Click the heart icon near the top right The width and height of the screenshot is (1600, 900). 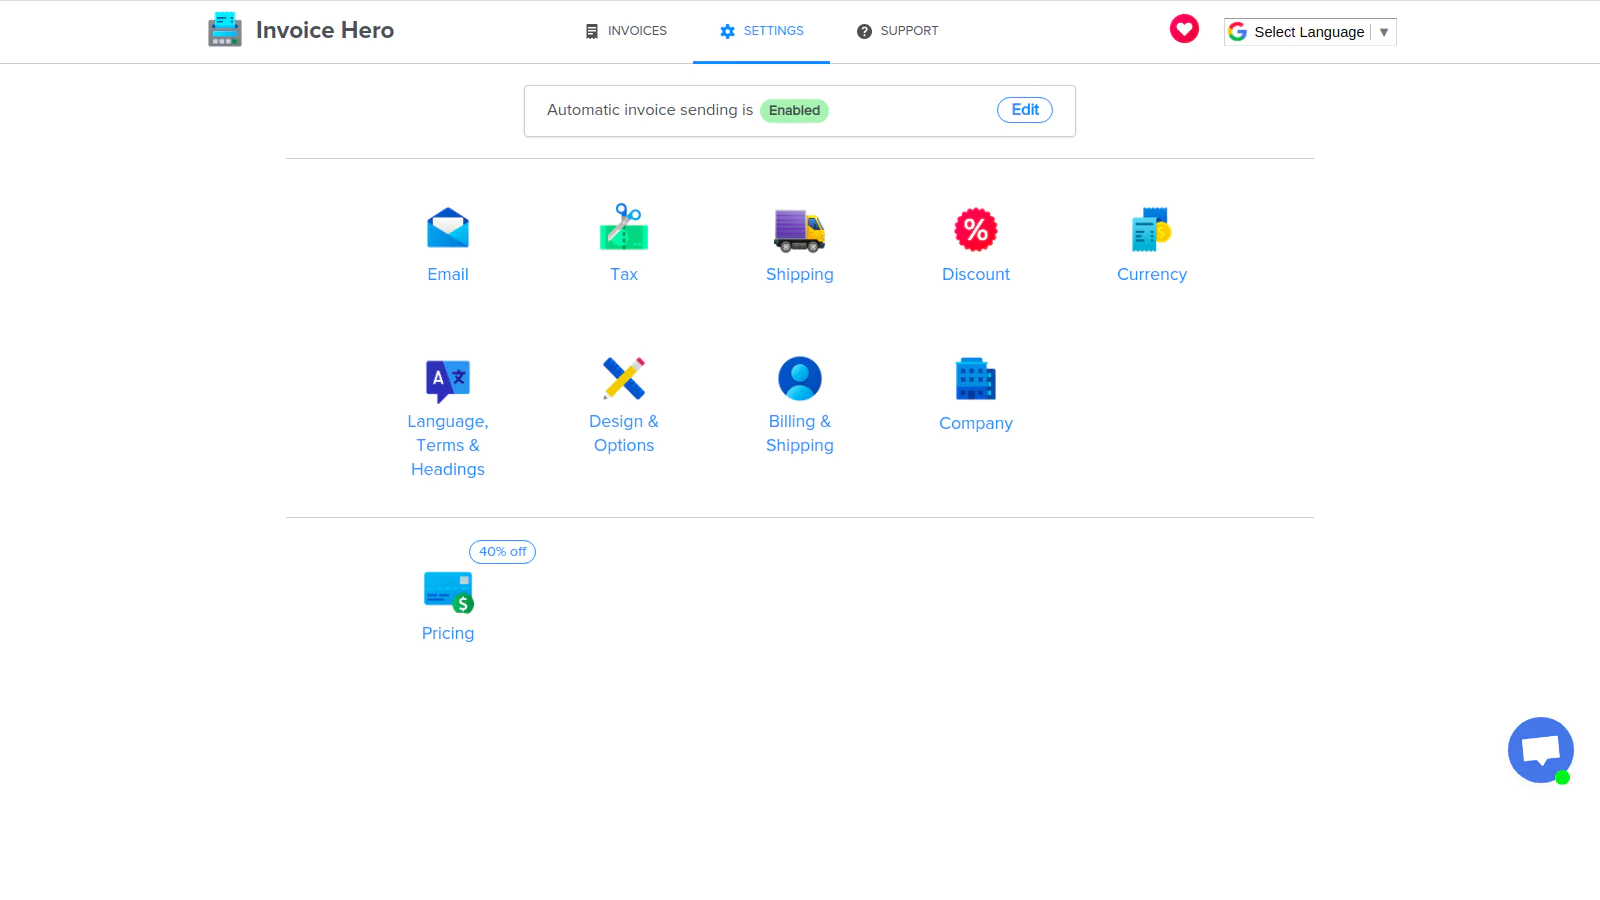click(x=1184, y=29)
